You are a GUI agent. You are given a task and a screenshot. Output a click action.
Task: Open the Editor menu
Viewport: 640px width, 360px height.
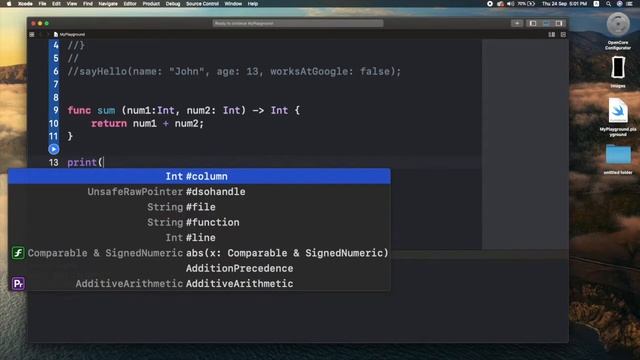[130, 4]
